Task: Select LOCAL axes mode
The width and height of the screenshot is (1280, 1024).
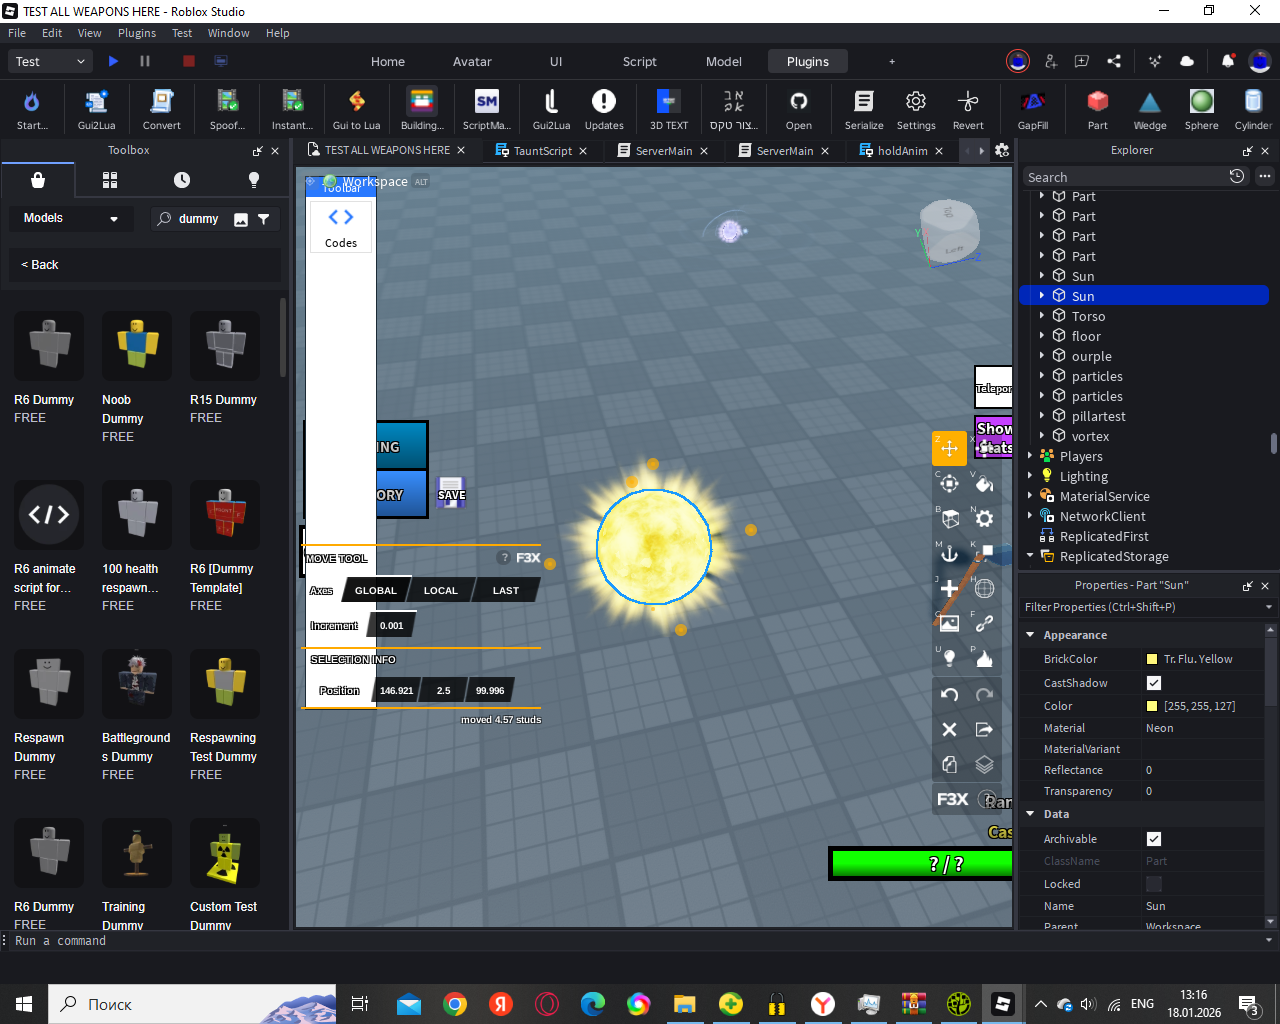Action: tap(440, 590)
